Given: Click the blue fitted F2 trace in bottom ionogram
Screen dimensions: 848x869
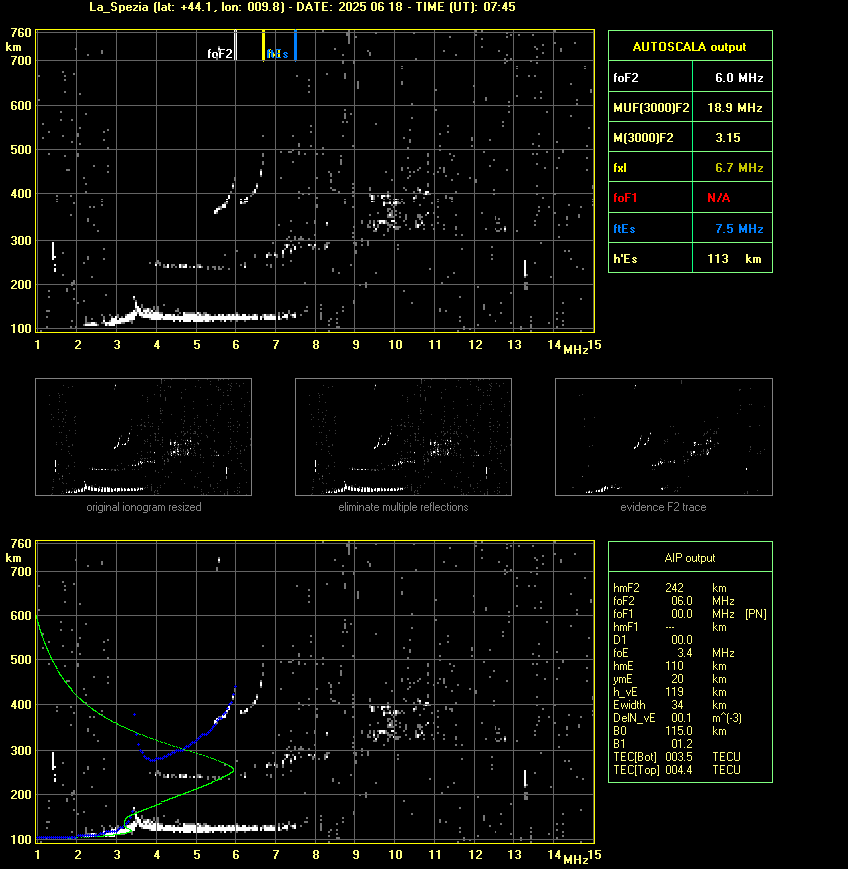Looking at the screenshot, I should tap(194, 740).
